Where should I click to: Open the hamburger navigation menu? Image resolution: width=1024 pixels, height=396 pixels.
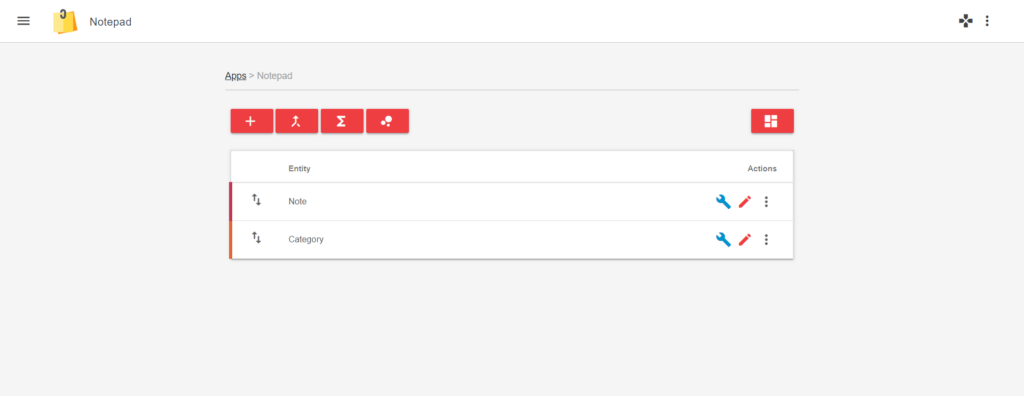pos(24,21)
